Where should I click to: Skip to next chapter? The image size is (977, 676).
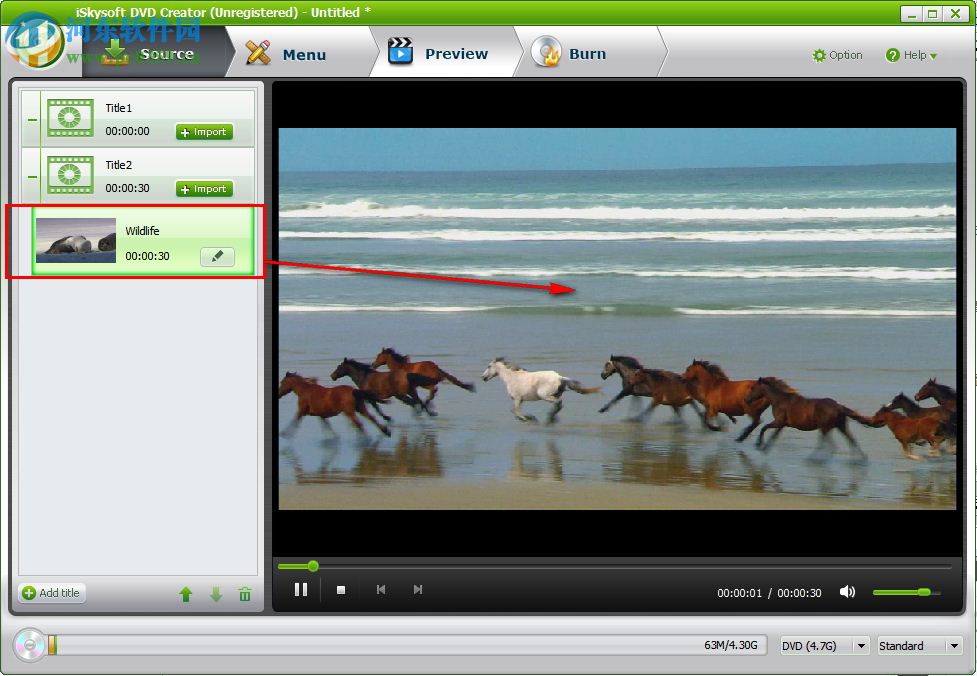point(418,590)
